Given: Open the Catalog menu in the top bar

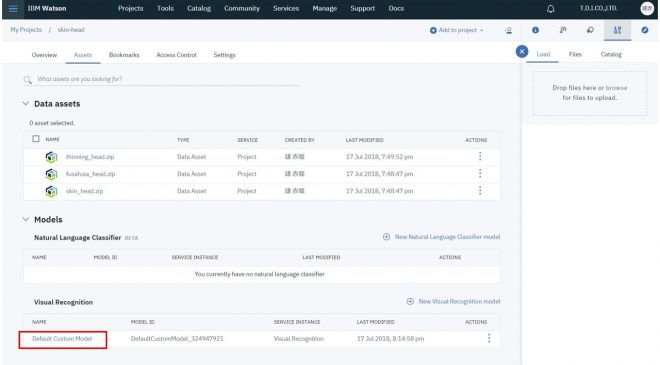Looking at the screenshot, I should 199,8.
